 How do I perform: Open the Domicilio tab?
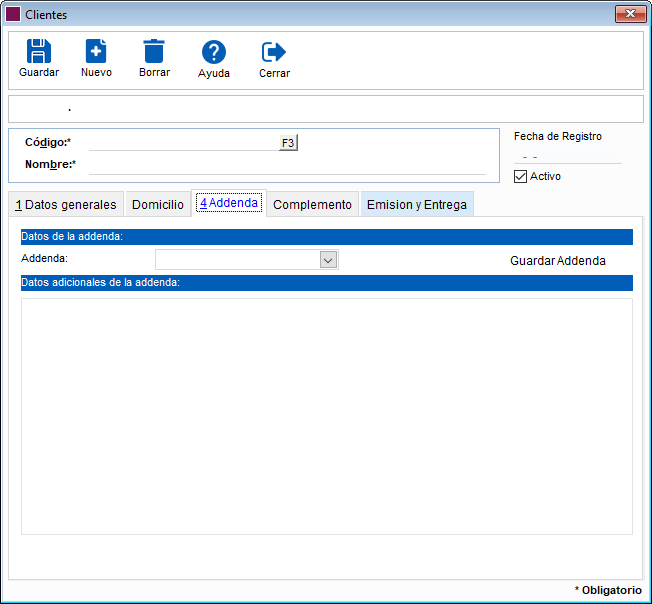[x=158, y=205]
